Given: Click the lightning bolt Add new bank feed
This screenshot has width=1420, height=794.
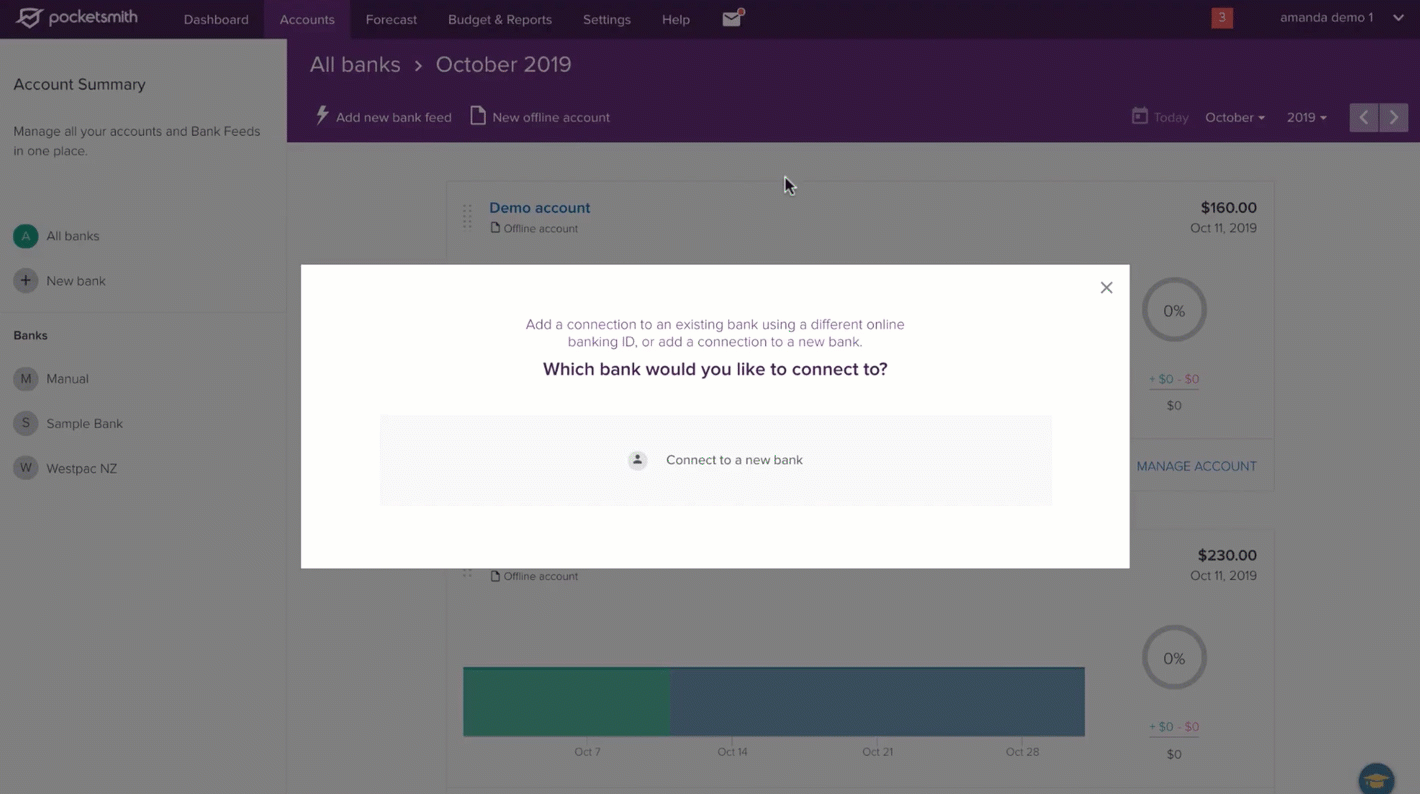Looking at the screenshot, I should pos(322,116).
